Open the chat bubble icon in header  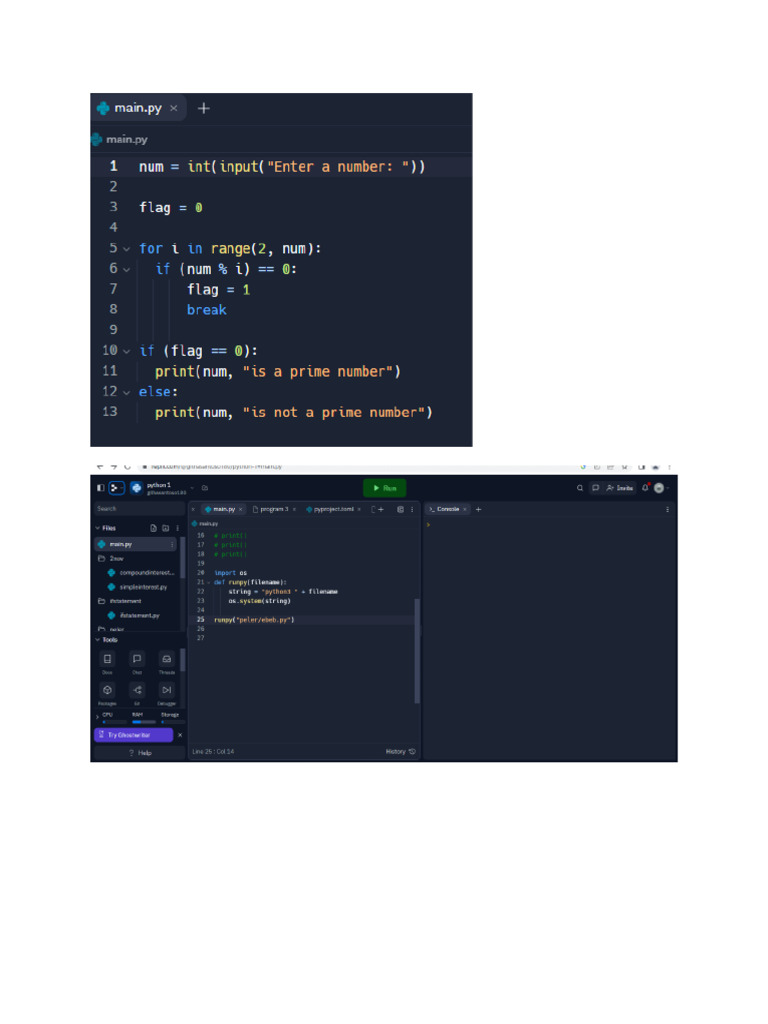(596, 488)
